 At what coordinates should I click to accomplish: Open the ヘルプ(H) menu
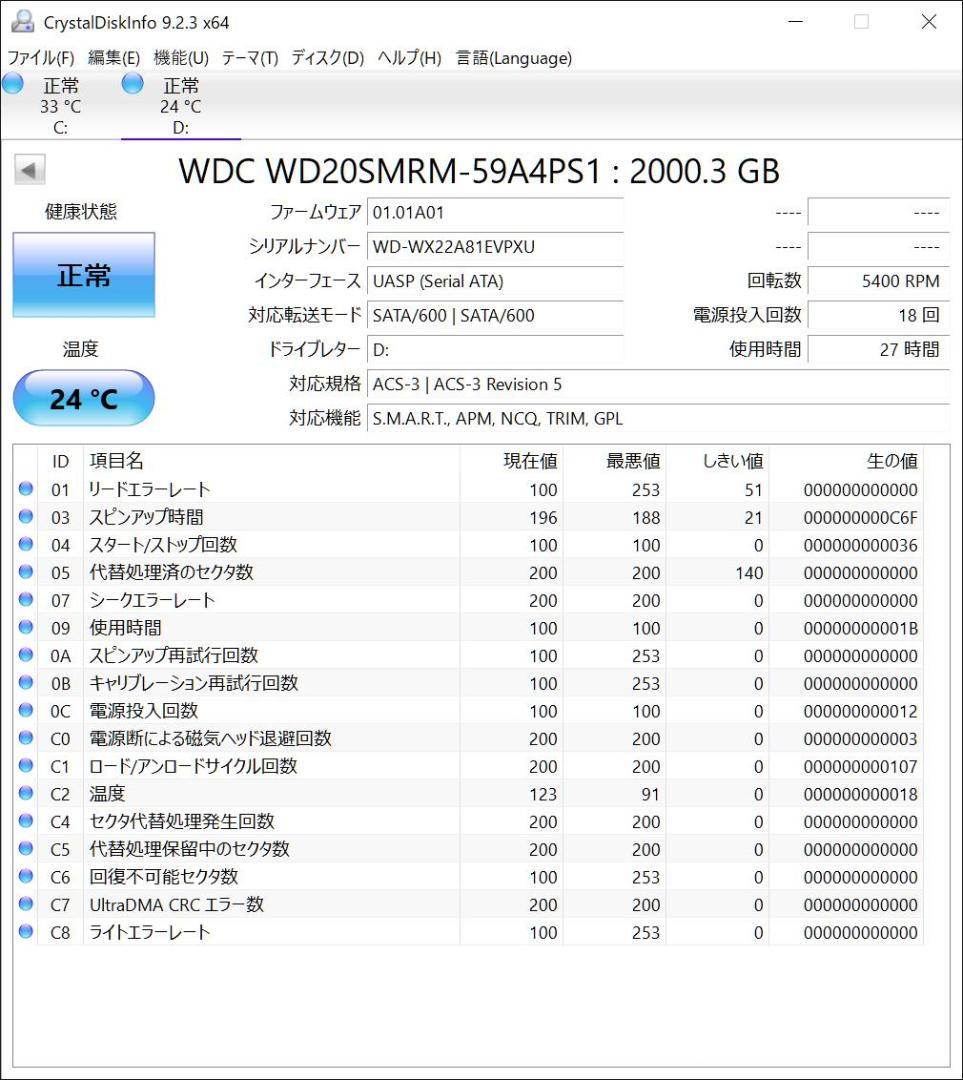point(409,58)
